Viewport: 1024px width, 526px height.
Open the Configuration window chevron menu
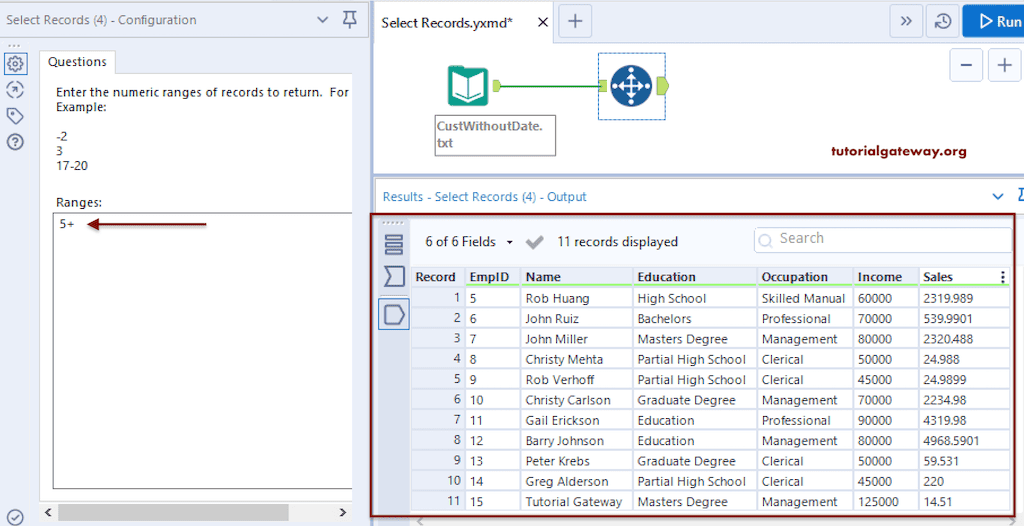(322, 20)
